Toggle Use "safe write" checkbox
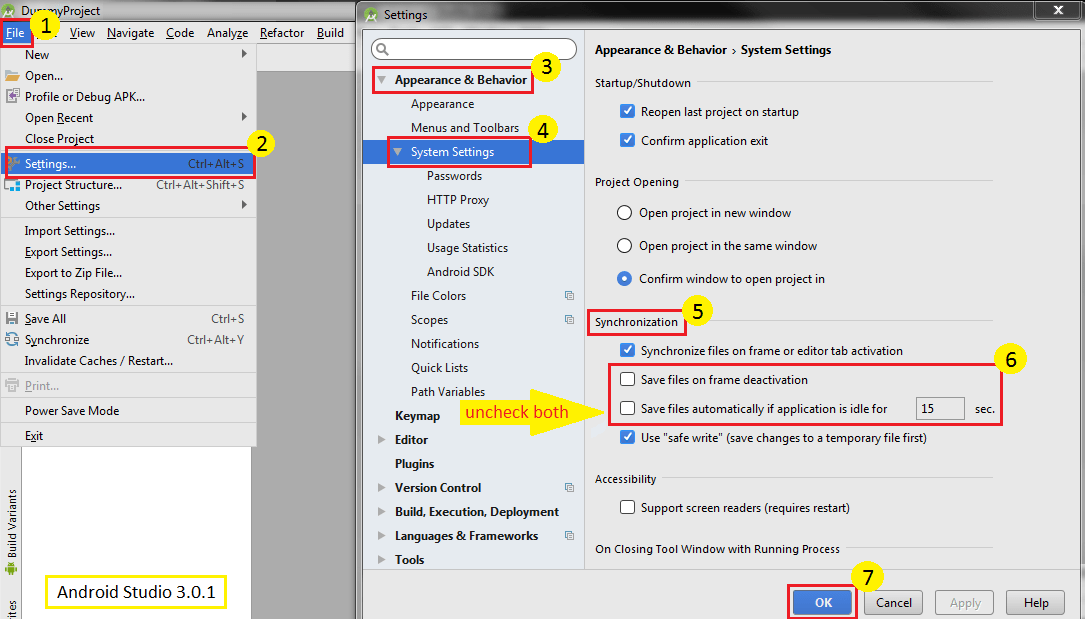Viewport: 1085px width, 619px height. (628, 438)
